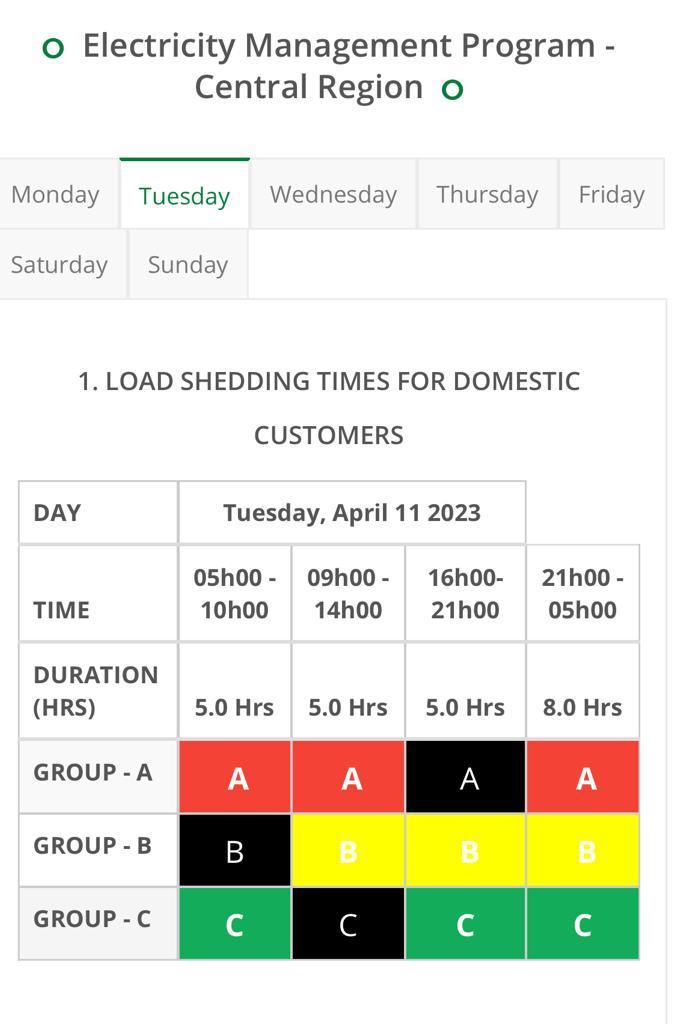Click green circle icon left of title
Screen dimensions: 676x1024
click(53, 48)
